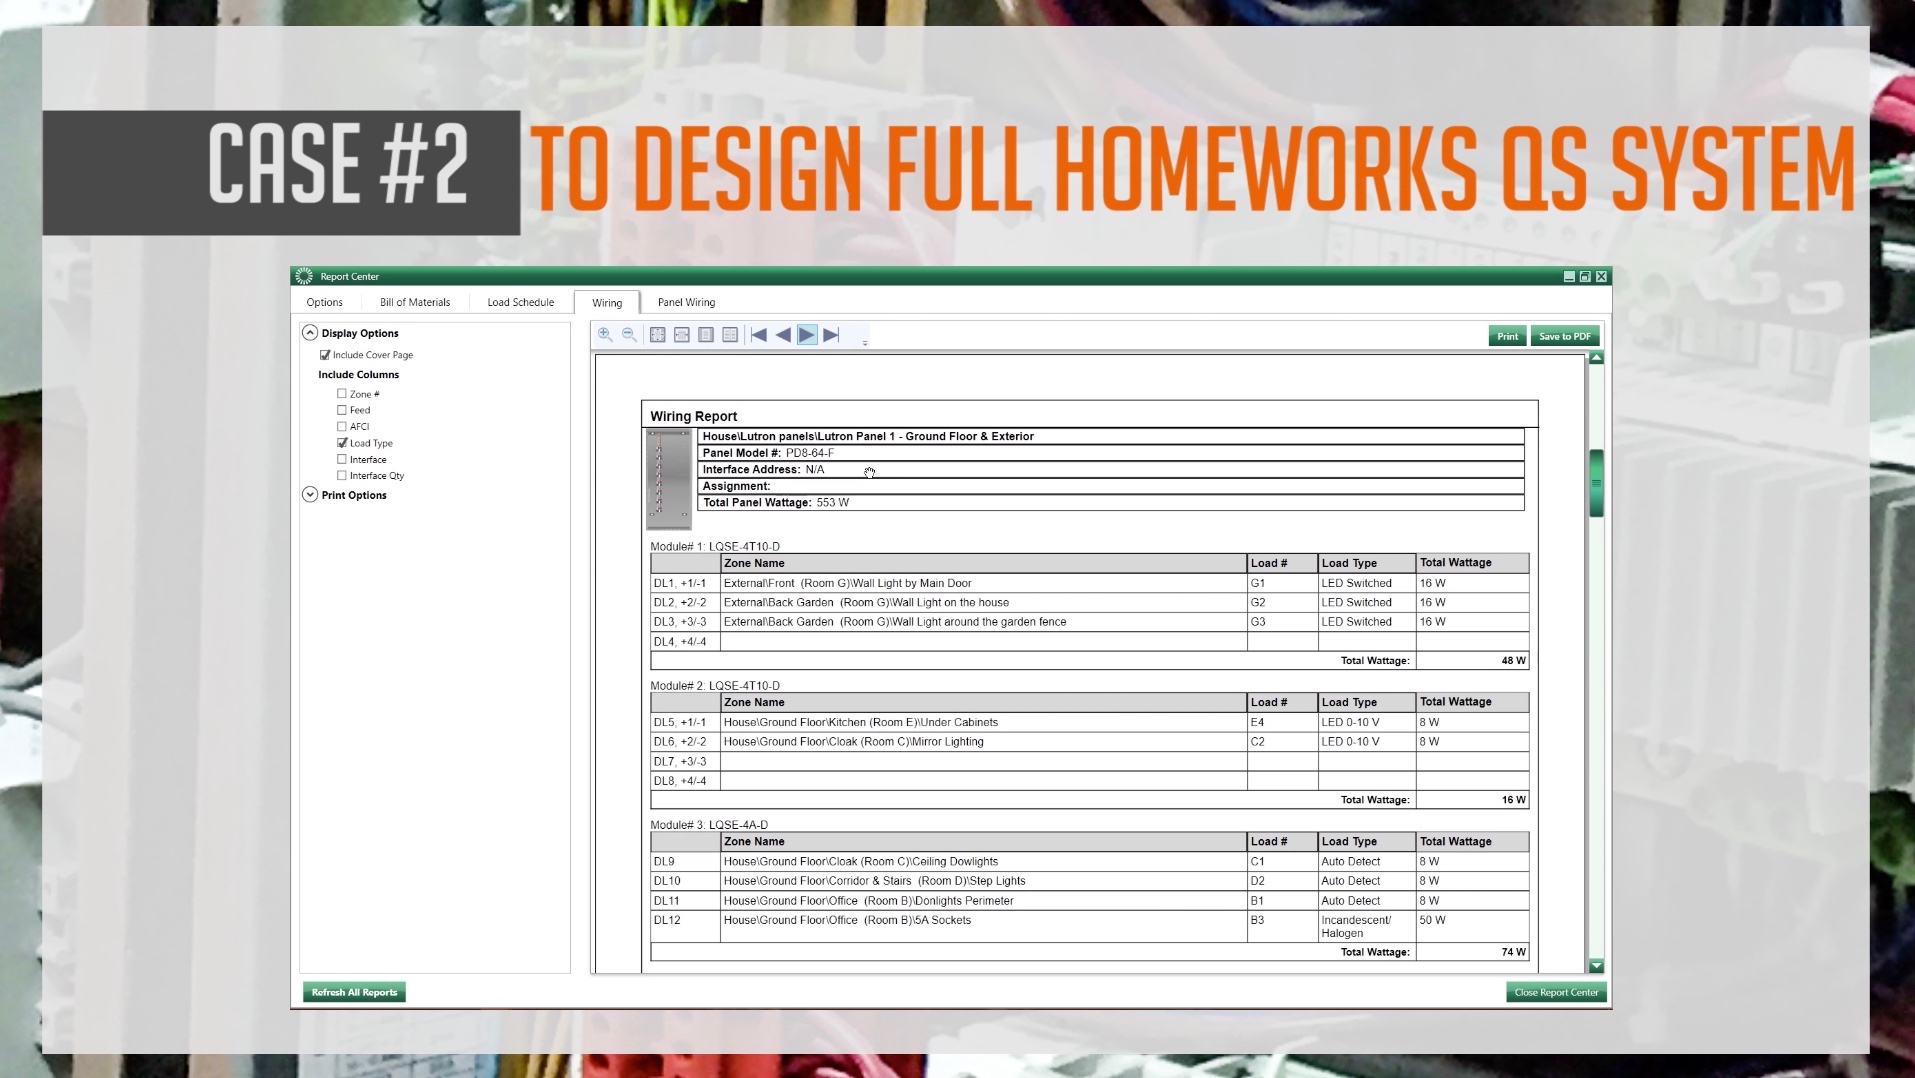Click the Print button
The image size is (1915, 1078).
(1507, 336)
